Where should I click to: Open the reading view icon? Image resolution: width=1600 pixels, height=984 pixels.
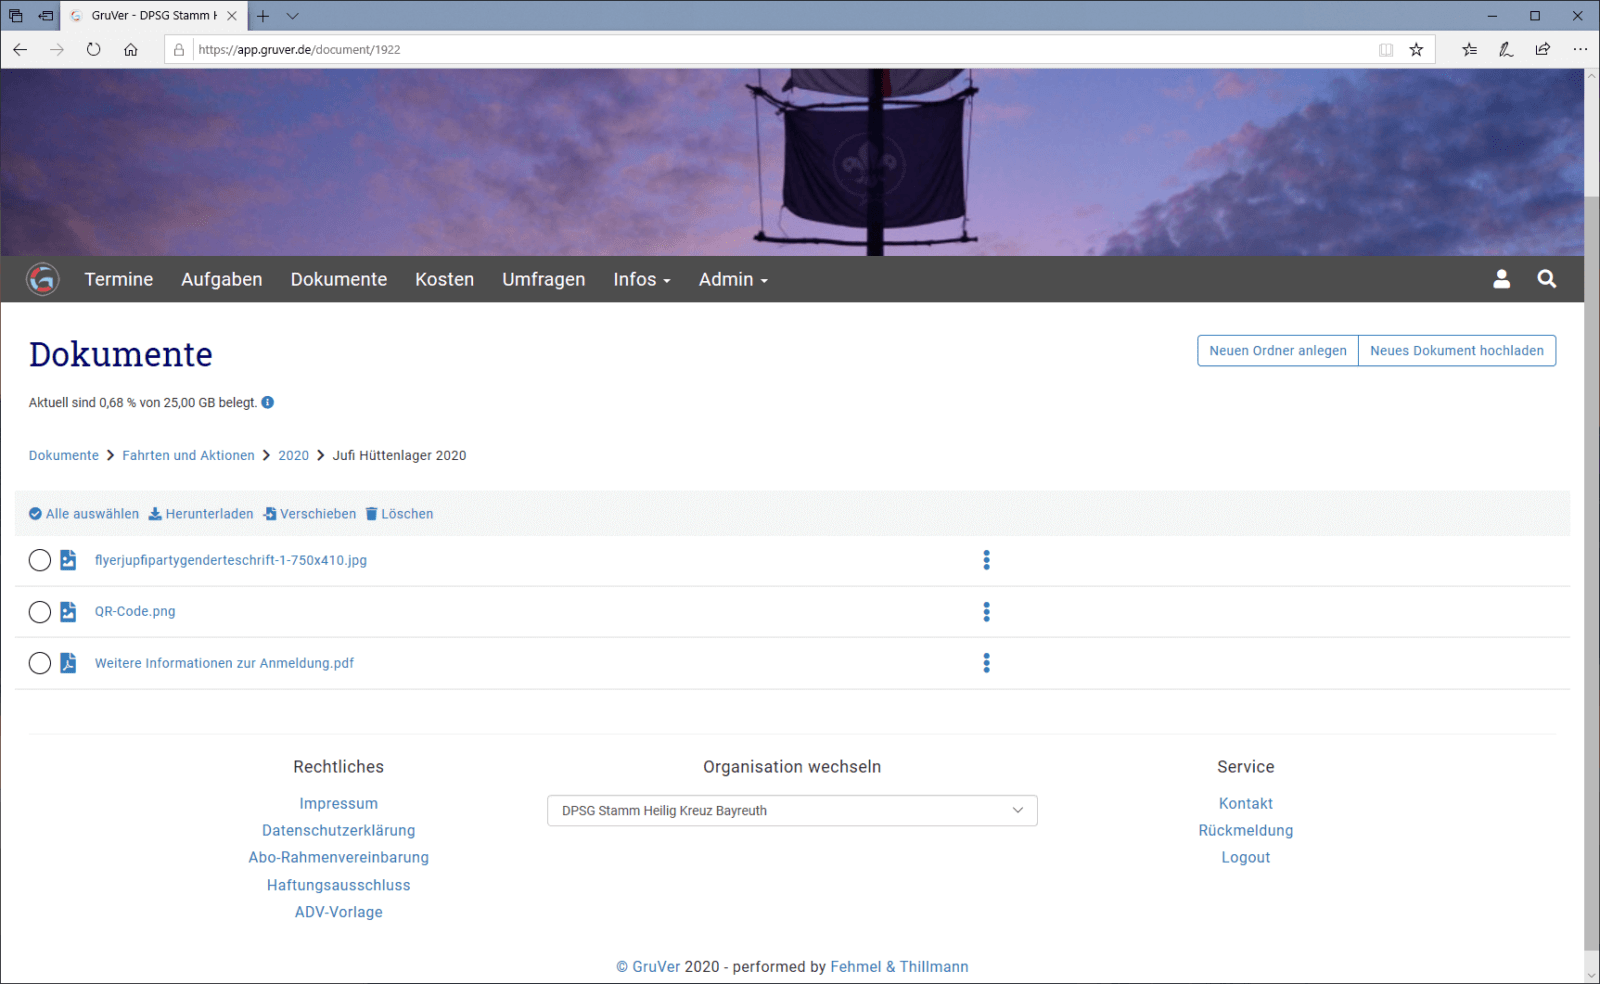click(x=1386, y=49)
